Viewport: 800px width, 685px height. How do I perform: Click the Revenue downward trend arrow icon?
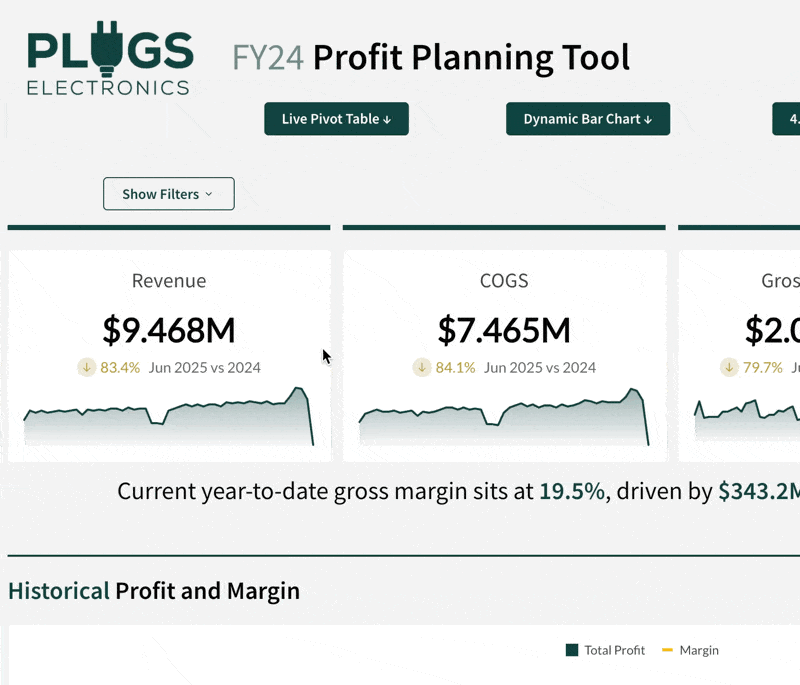(87, 367)
